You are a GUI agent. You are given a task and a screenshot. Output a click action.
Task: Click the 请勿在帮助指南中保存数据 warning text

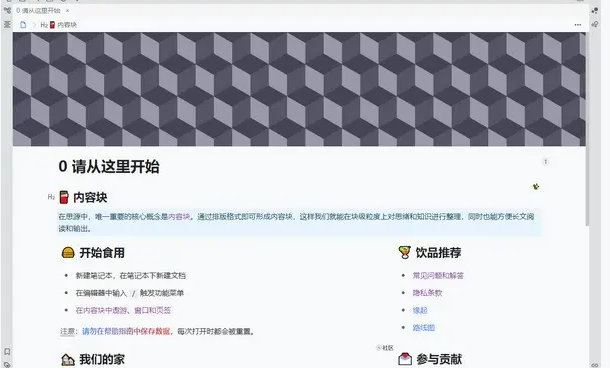pyautogui.click(x=126, y=331)
